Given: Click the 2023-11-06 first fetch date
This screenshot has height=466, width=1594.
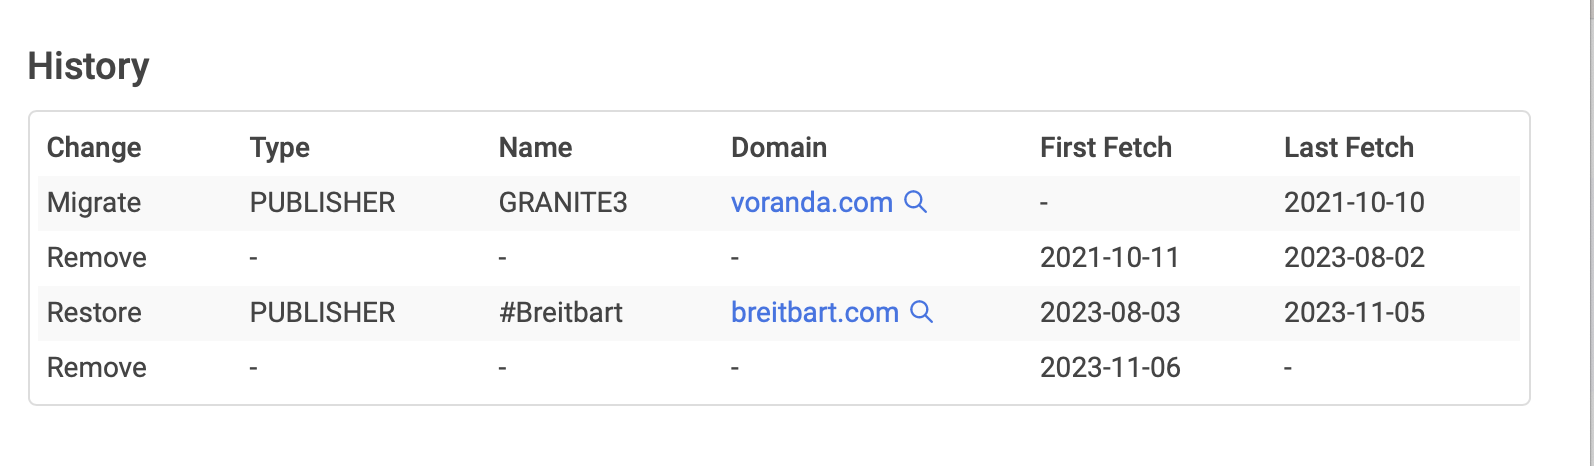Looking at the screenshot, I should coord(1110,368).
